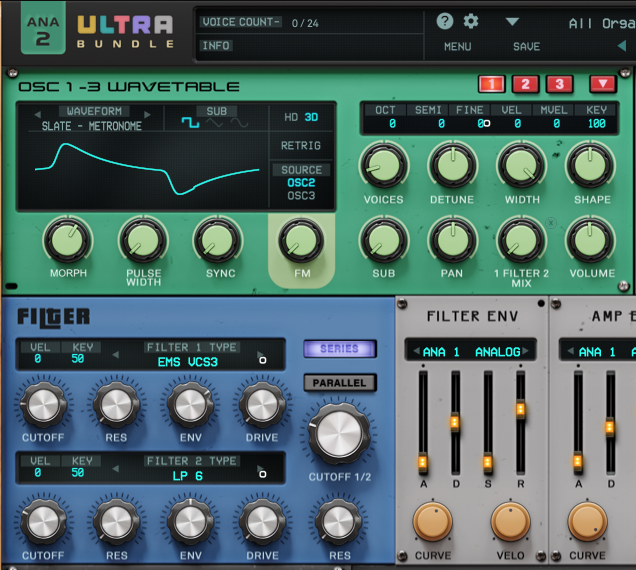This screenshot has height=570, width=636.
Task: Select oscillator 1 red button
Action: pos(492,84)
